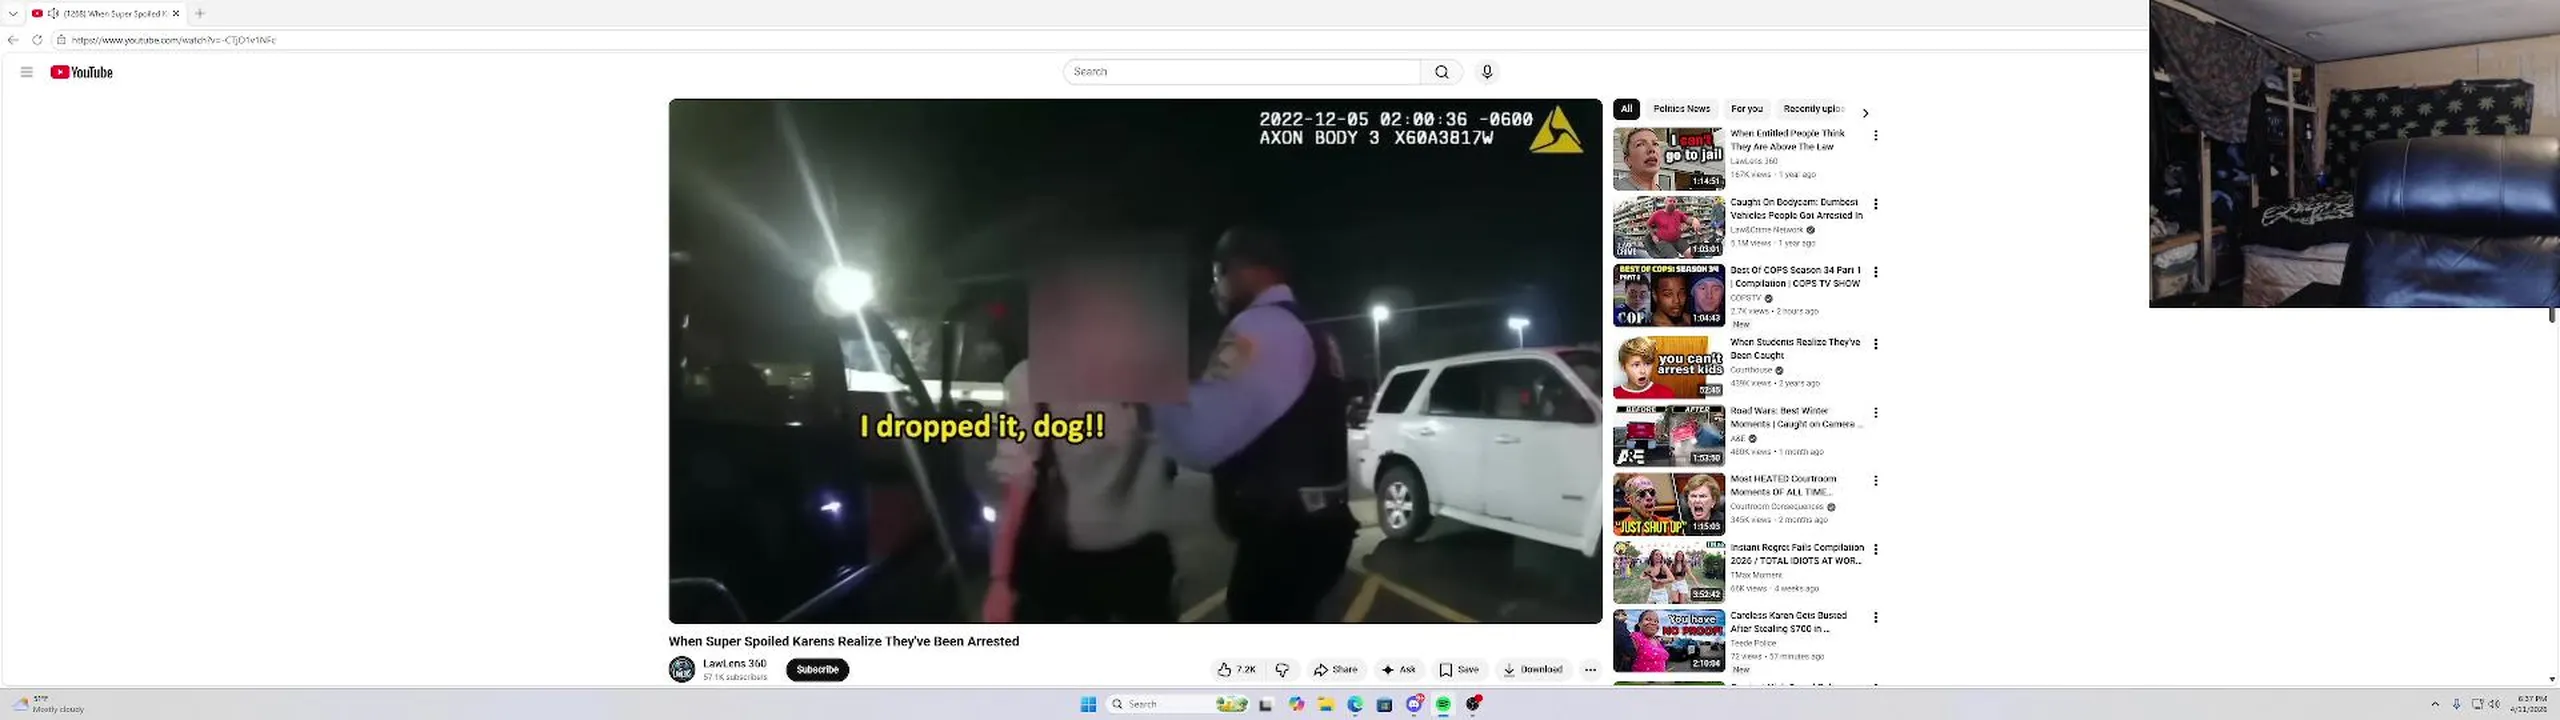2560x720 pixels.
Task: Open Microsoft Edge from the taskbar
Action: pos(1355,704)
